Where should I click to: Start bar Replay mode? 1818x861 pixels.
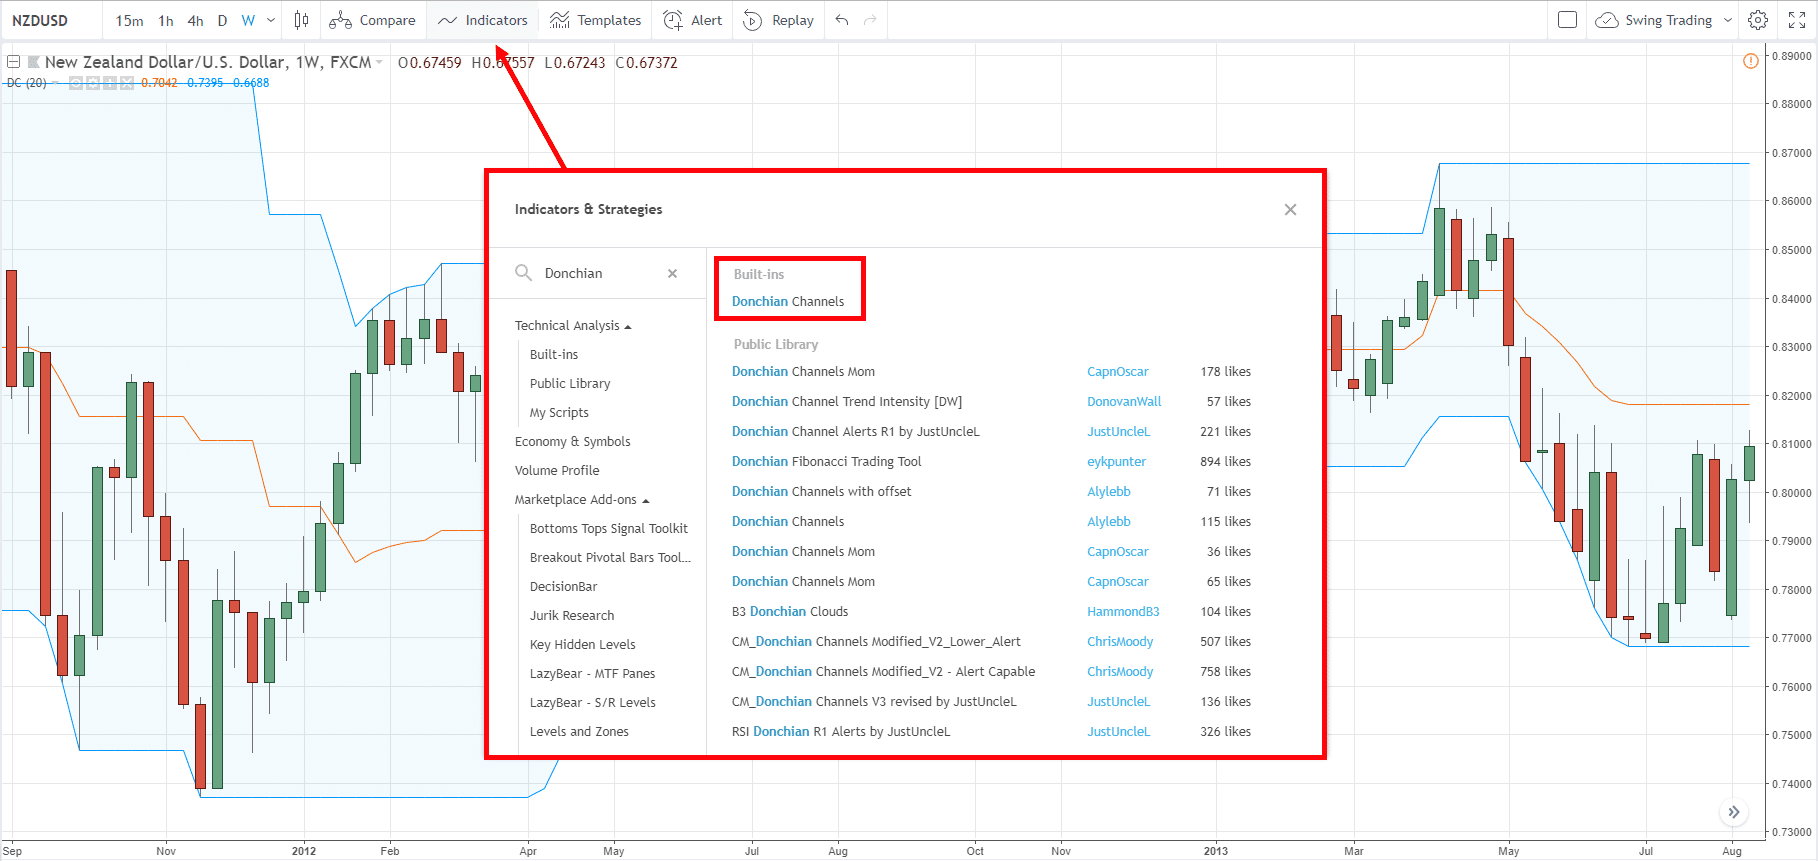point(779,20)
